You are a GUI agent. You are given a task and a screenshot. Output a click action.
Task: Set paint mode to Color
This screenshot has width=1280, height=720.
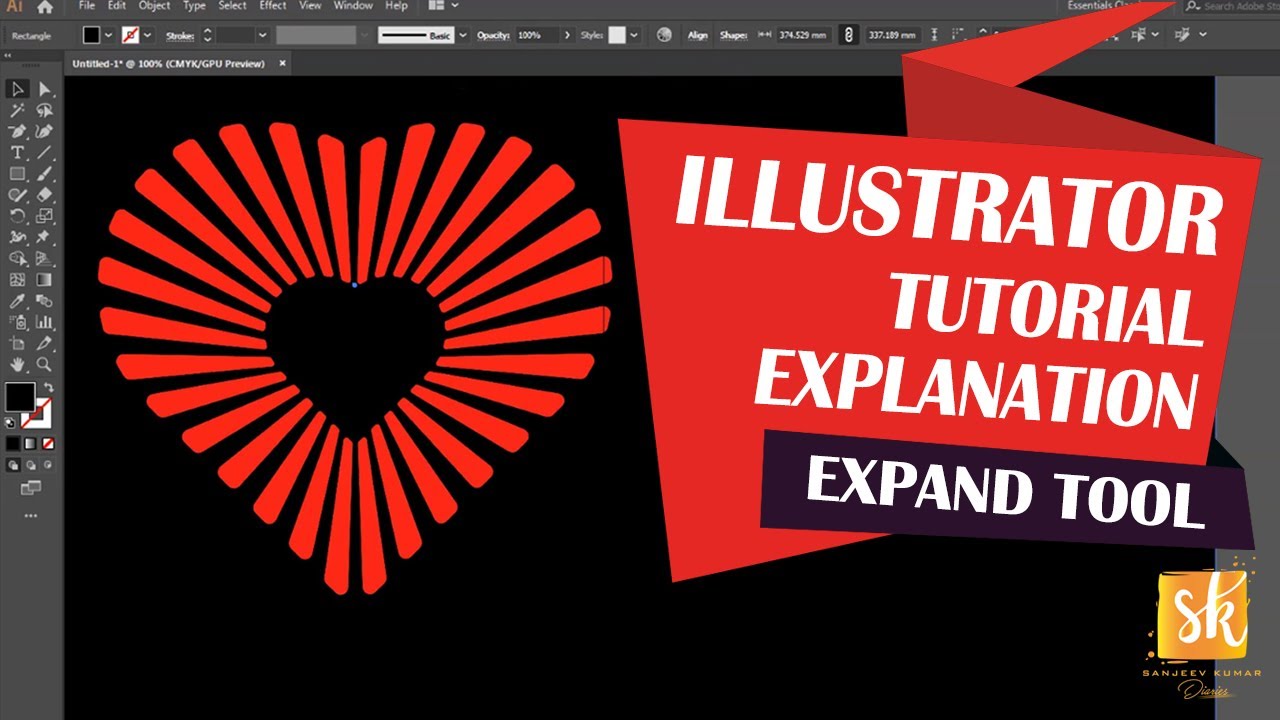[13, 443]
